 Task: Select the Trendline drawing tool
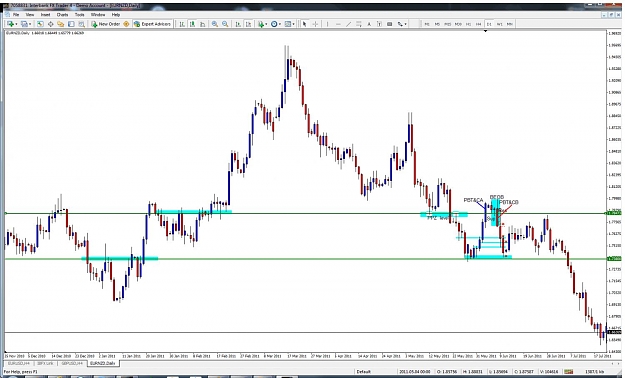point(348,24)
